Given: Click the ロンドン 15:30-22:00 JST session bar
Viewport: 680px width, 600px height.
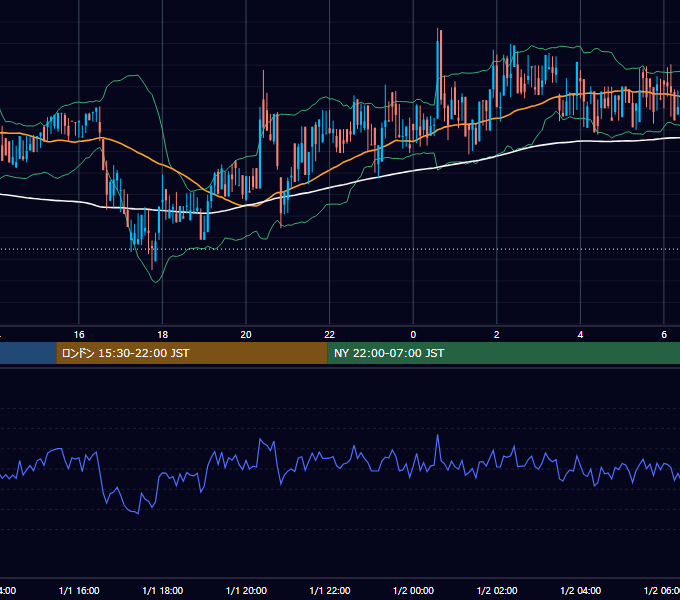Looking at the screenshot, I should pos(192,353).
